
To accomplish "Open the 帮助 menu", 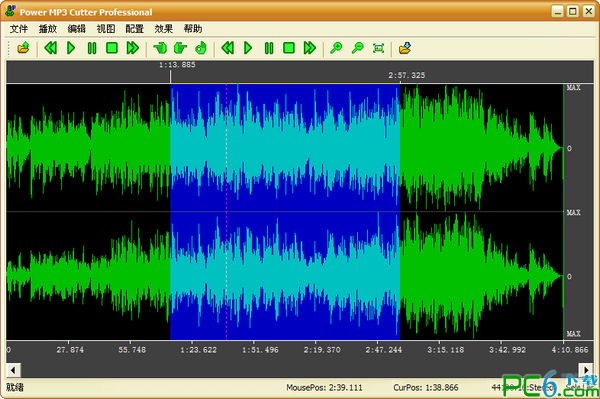I will click(193, 29).
